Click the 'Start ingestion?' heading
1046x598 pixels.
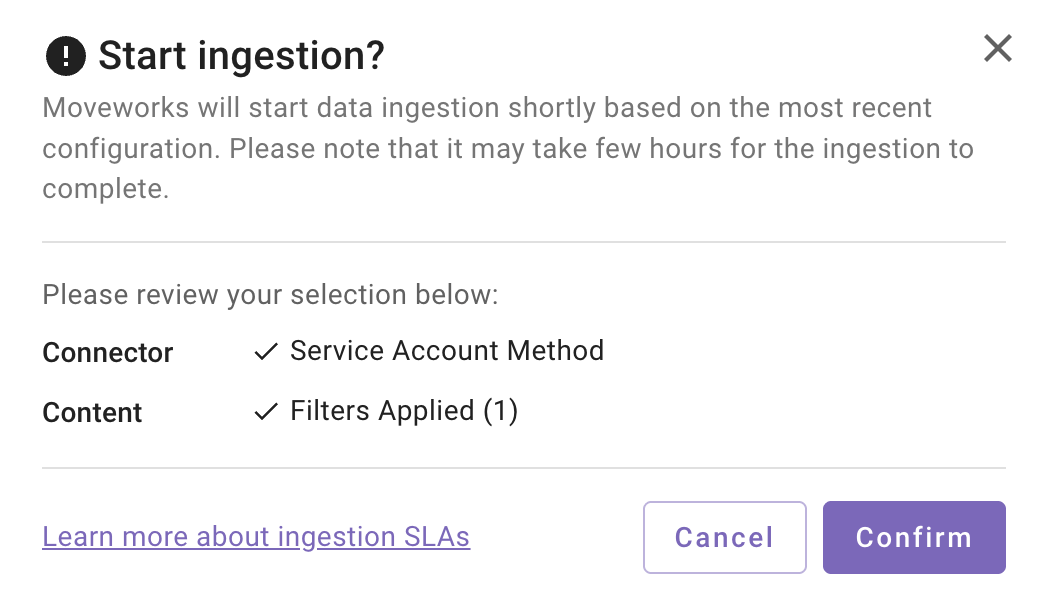pos(241,56)
